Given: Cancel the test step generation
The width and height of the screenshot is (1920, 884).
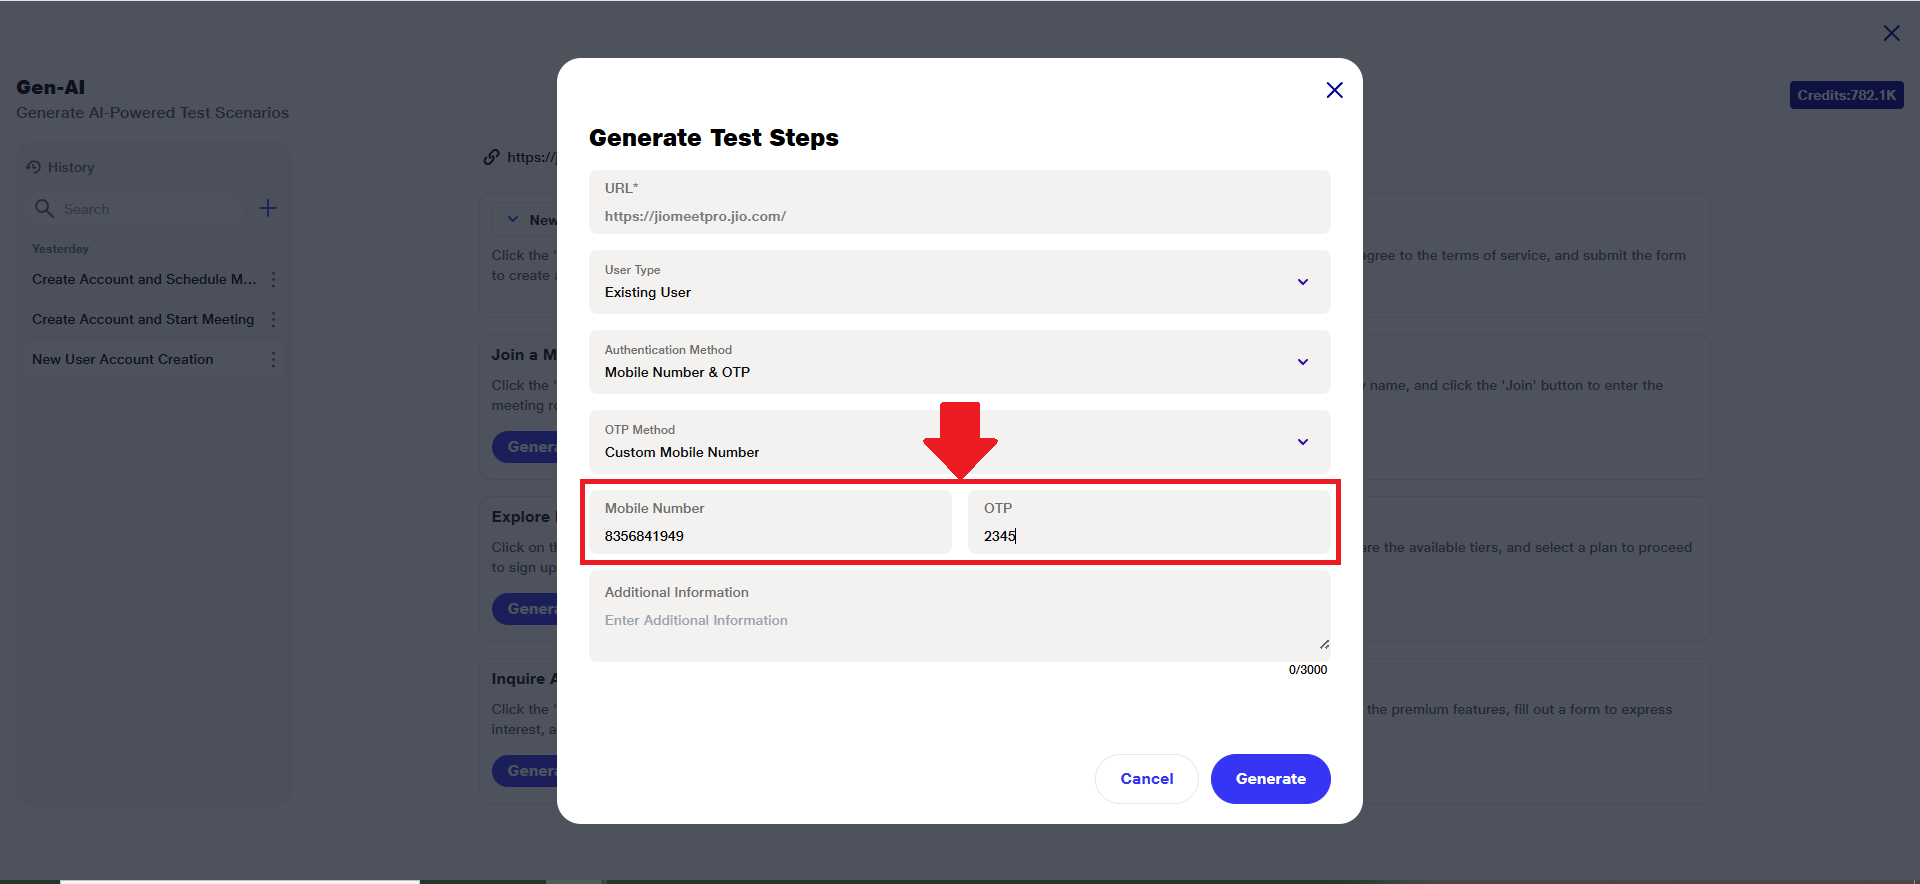Looking at the screenshot, I should click(x=1146, y=779).
